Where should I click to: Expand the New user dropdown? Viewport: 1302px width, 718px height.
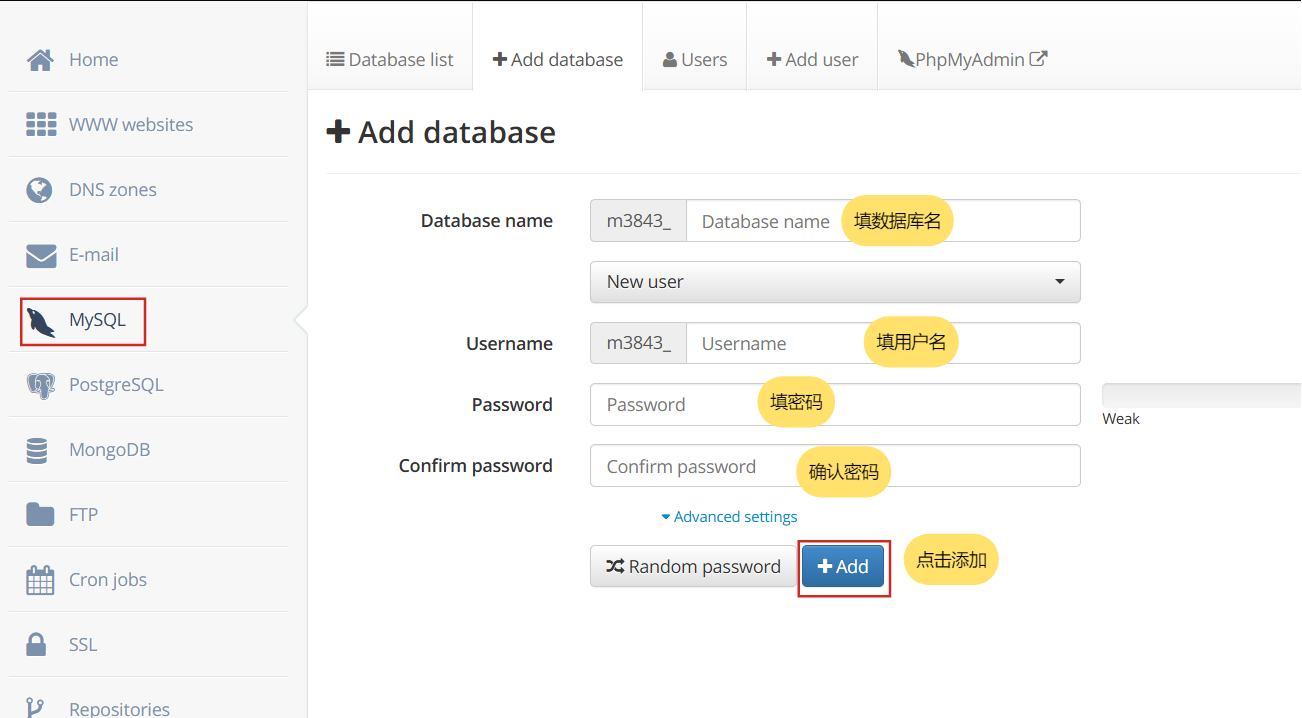click(x=835, y=282)
